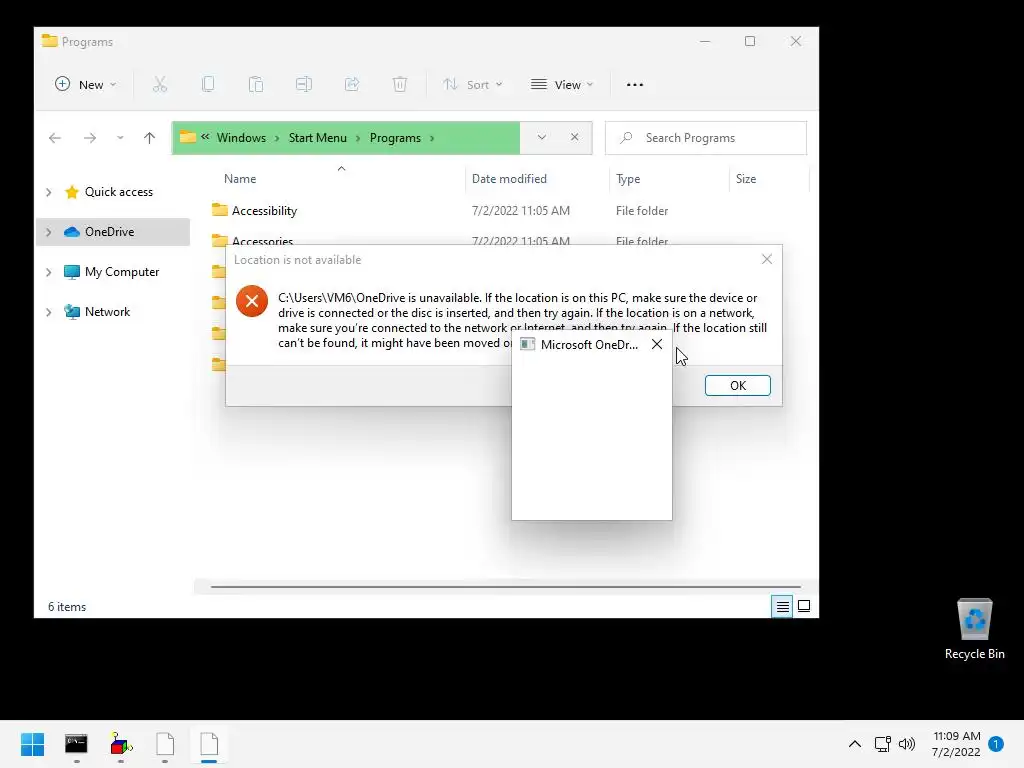Expand OneDrive tree node
This screenshot has width=1024, height=768.
[x=48, y=232]
